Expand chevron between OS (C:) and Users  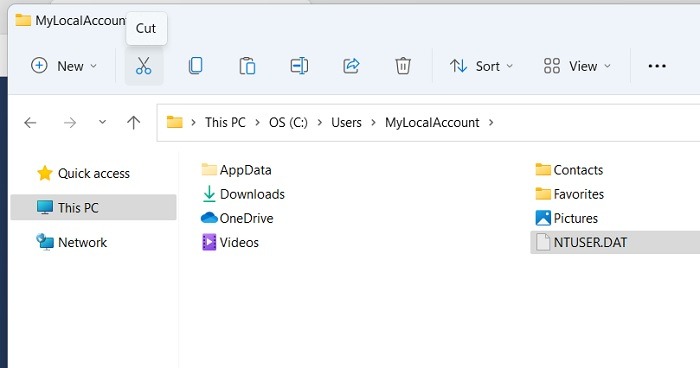click(x=320, y=122)
